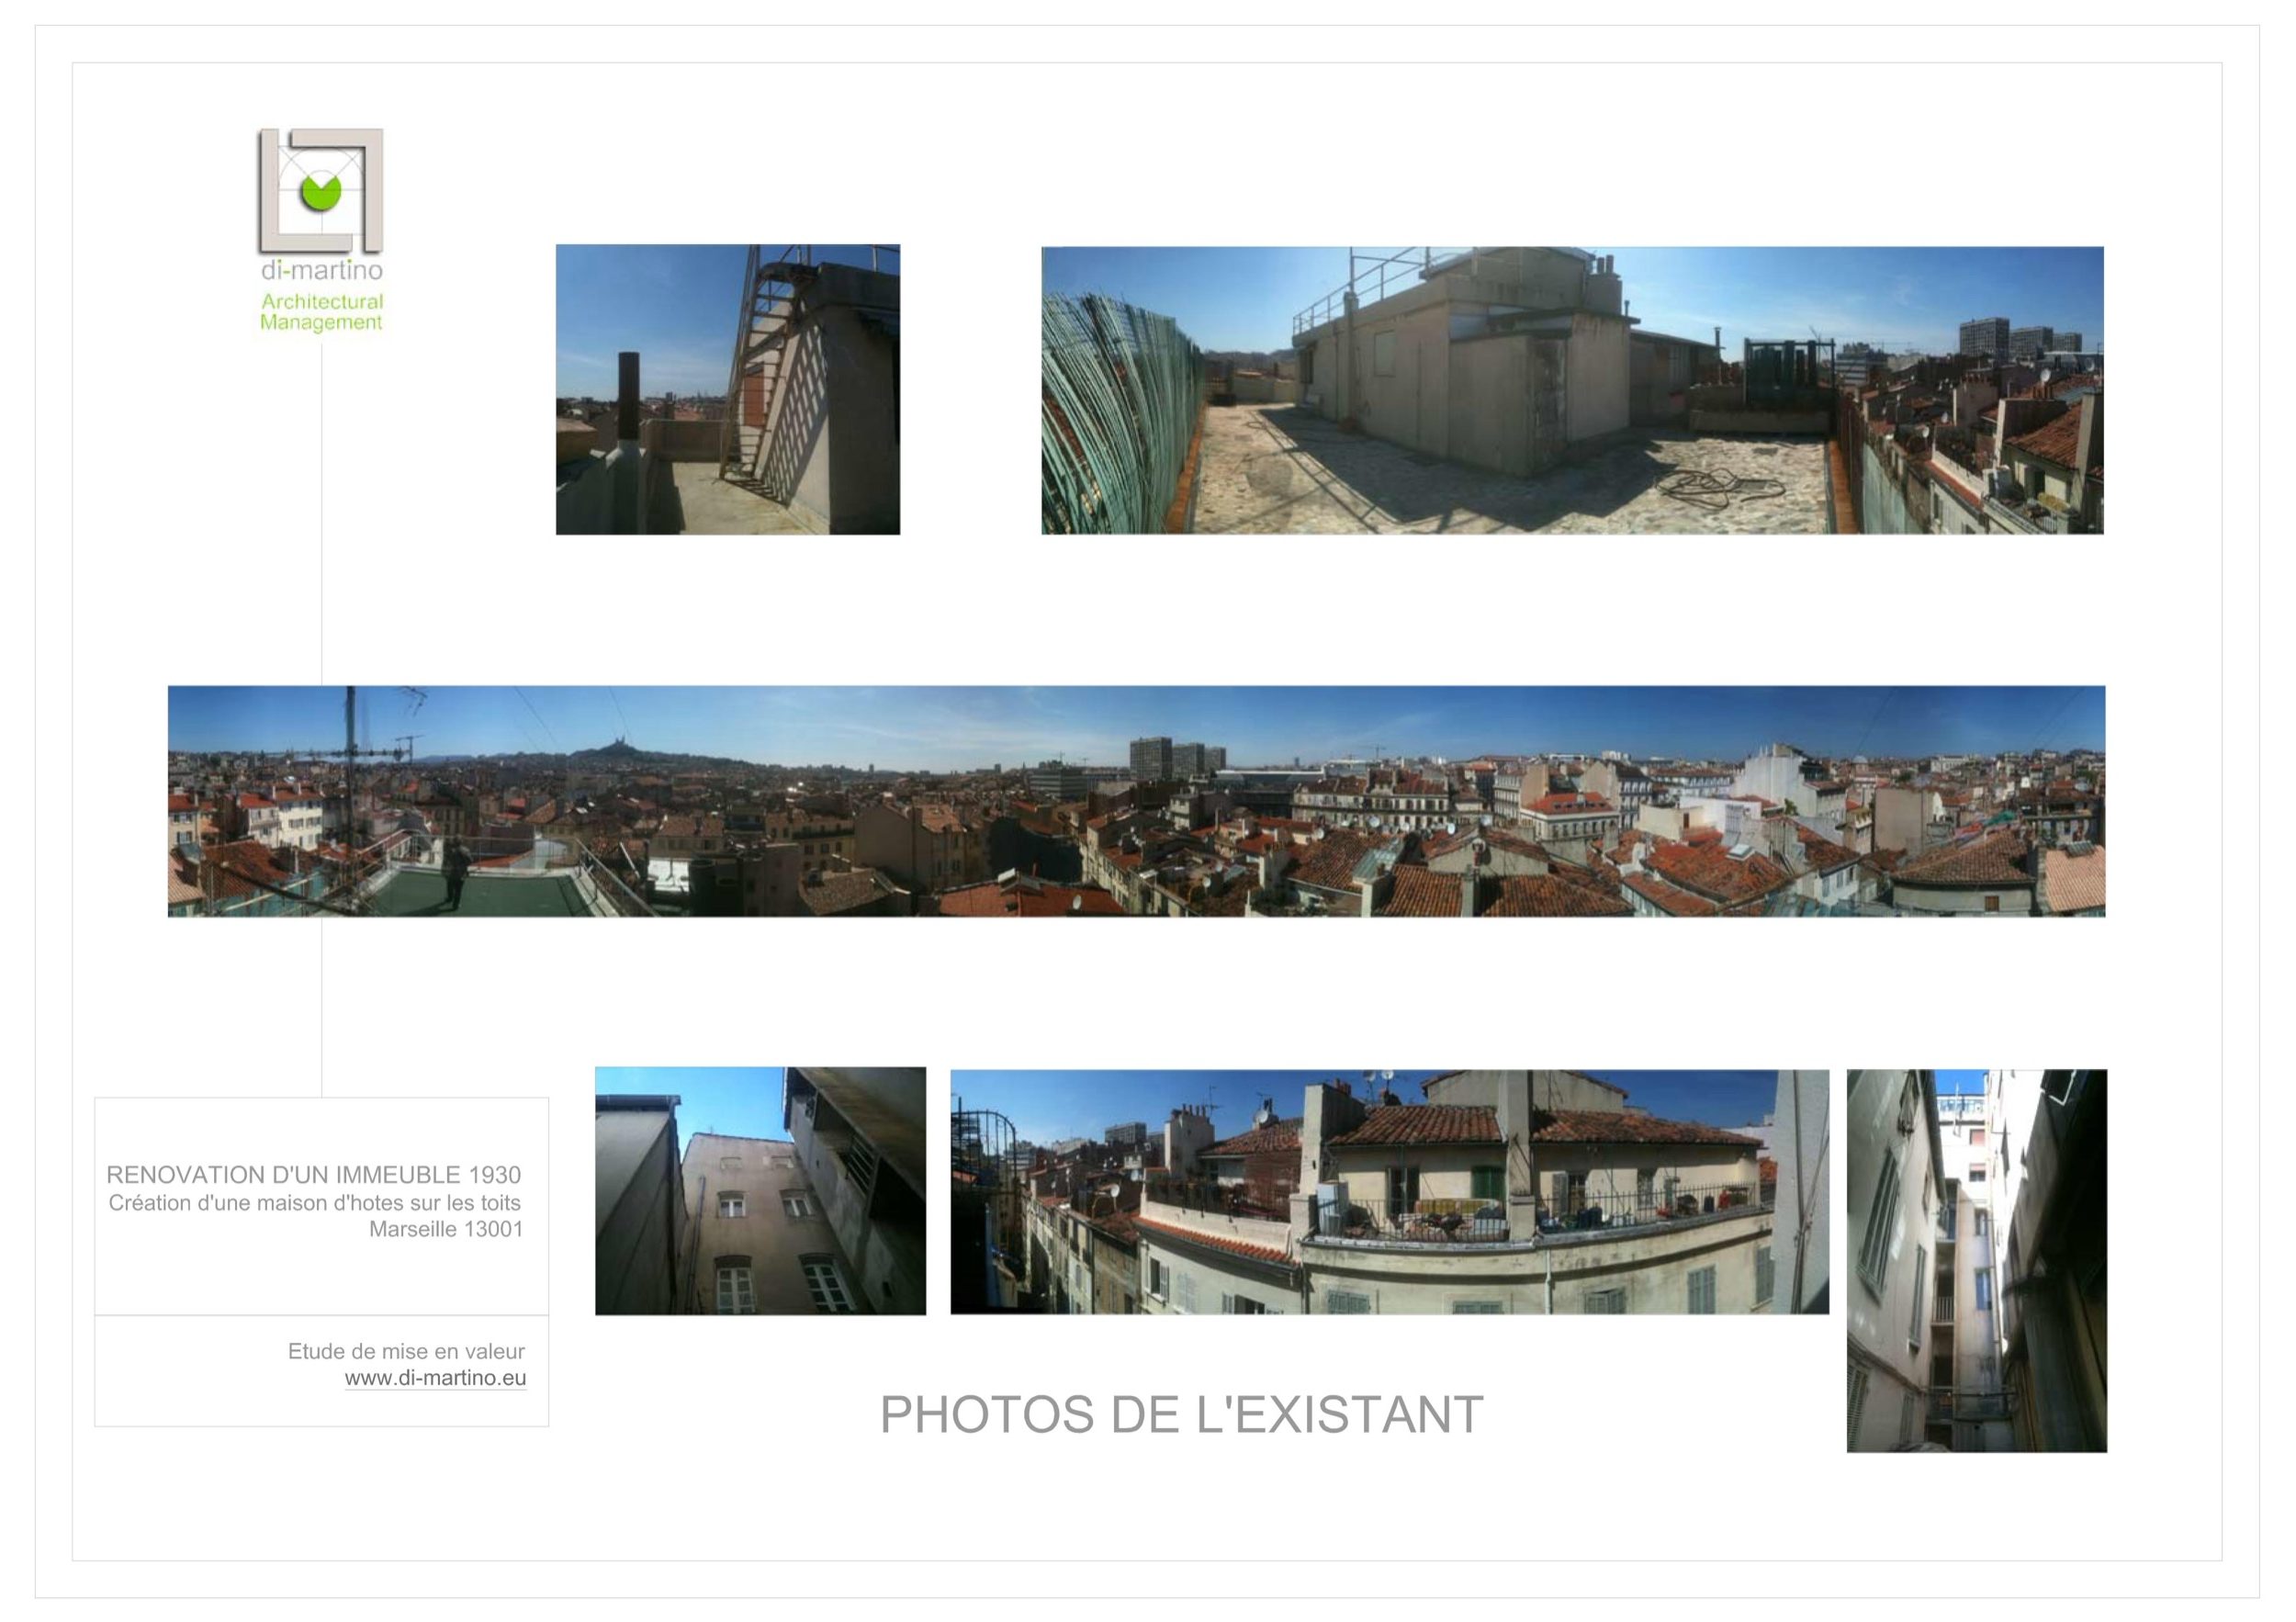Open the narrow light-well vertical photo
The image size is (2296, 1622).
(x=1976, y=1260)
